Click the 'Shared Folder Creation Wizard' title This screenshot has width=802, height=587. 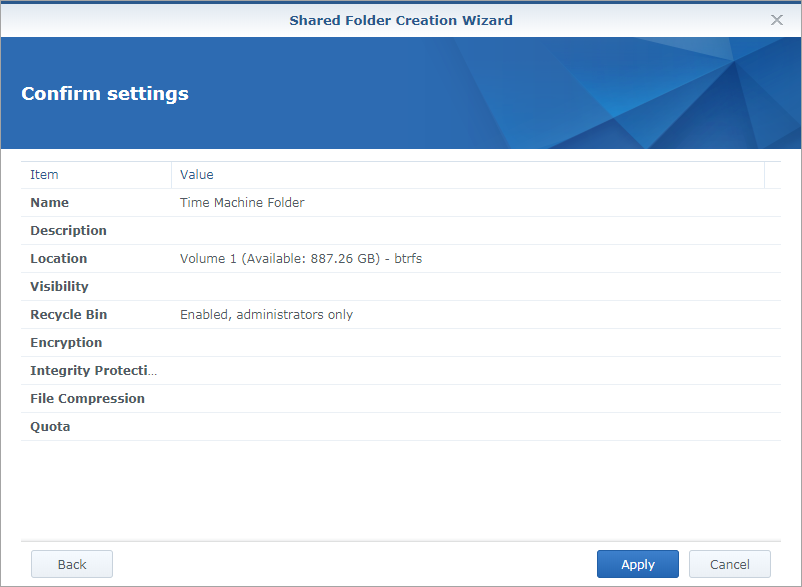(401, 20)
